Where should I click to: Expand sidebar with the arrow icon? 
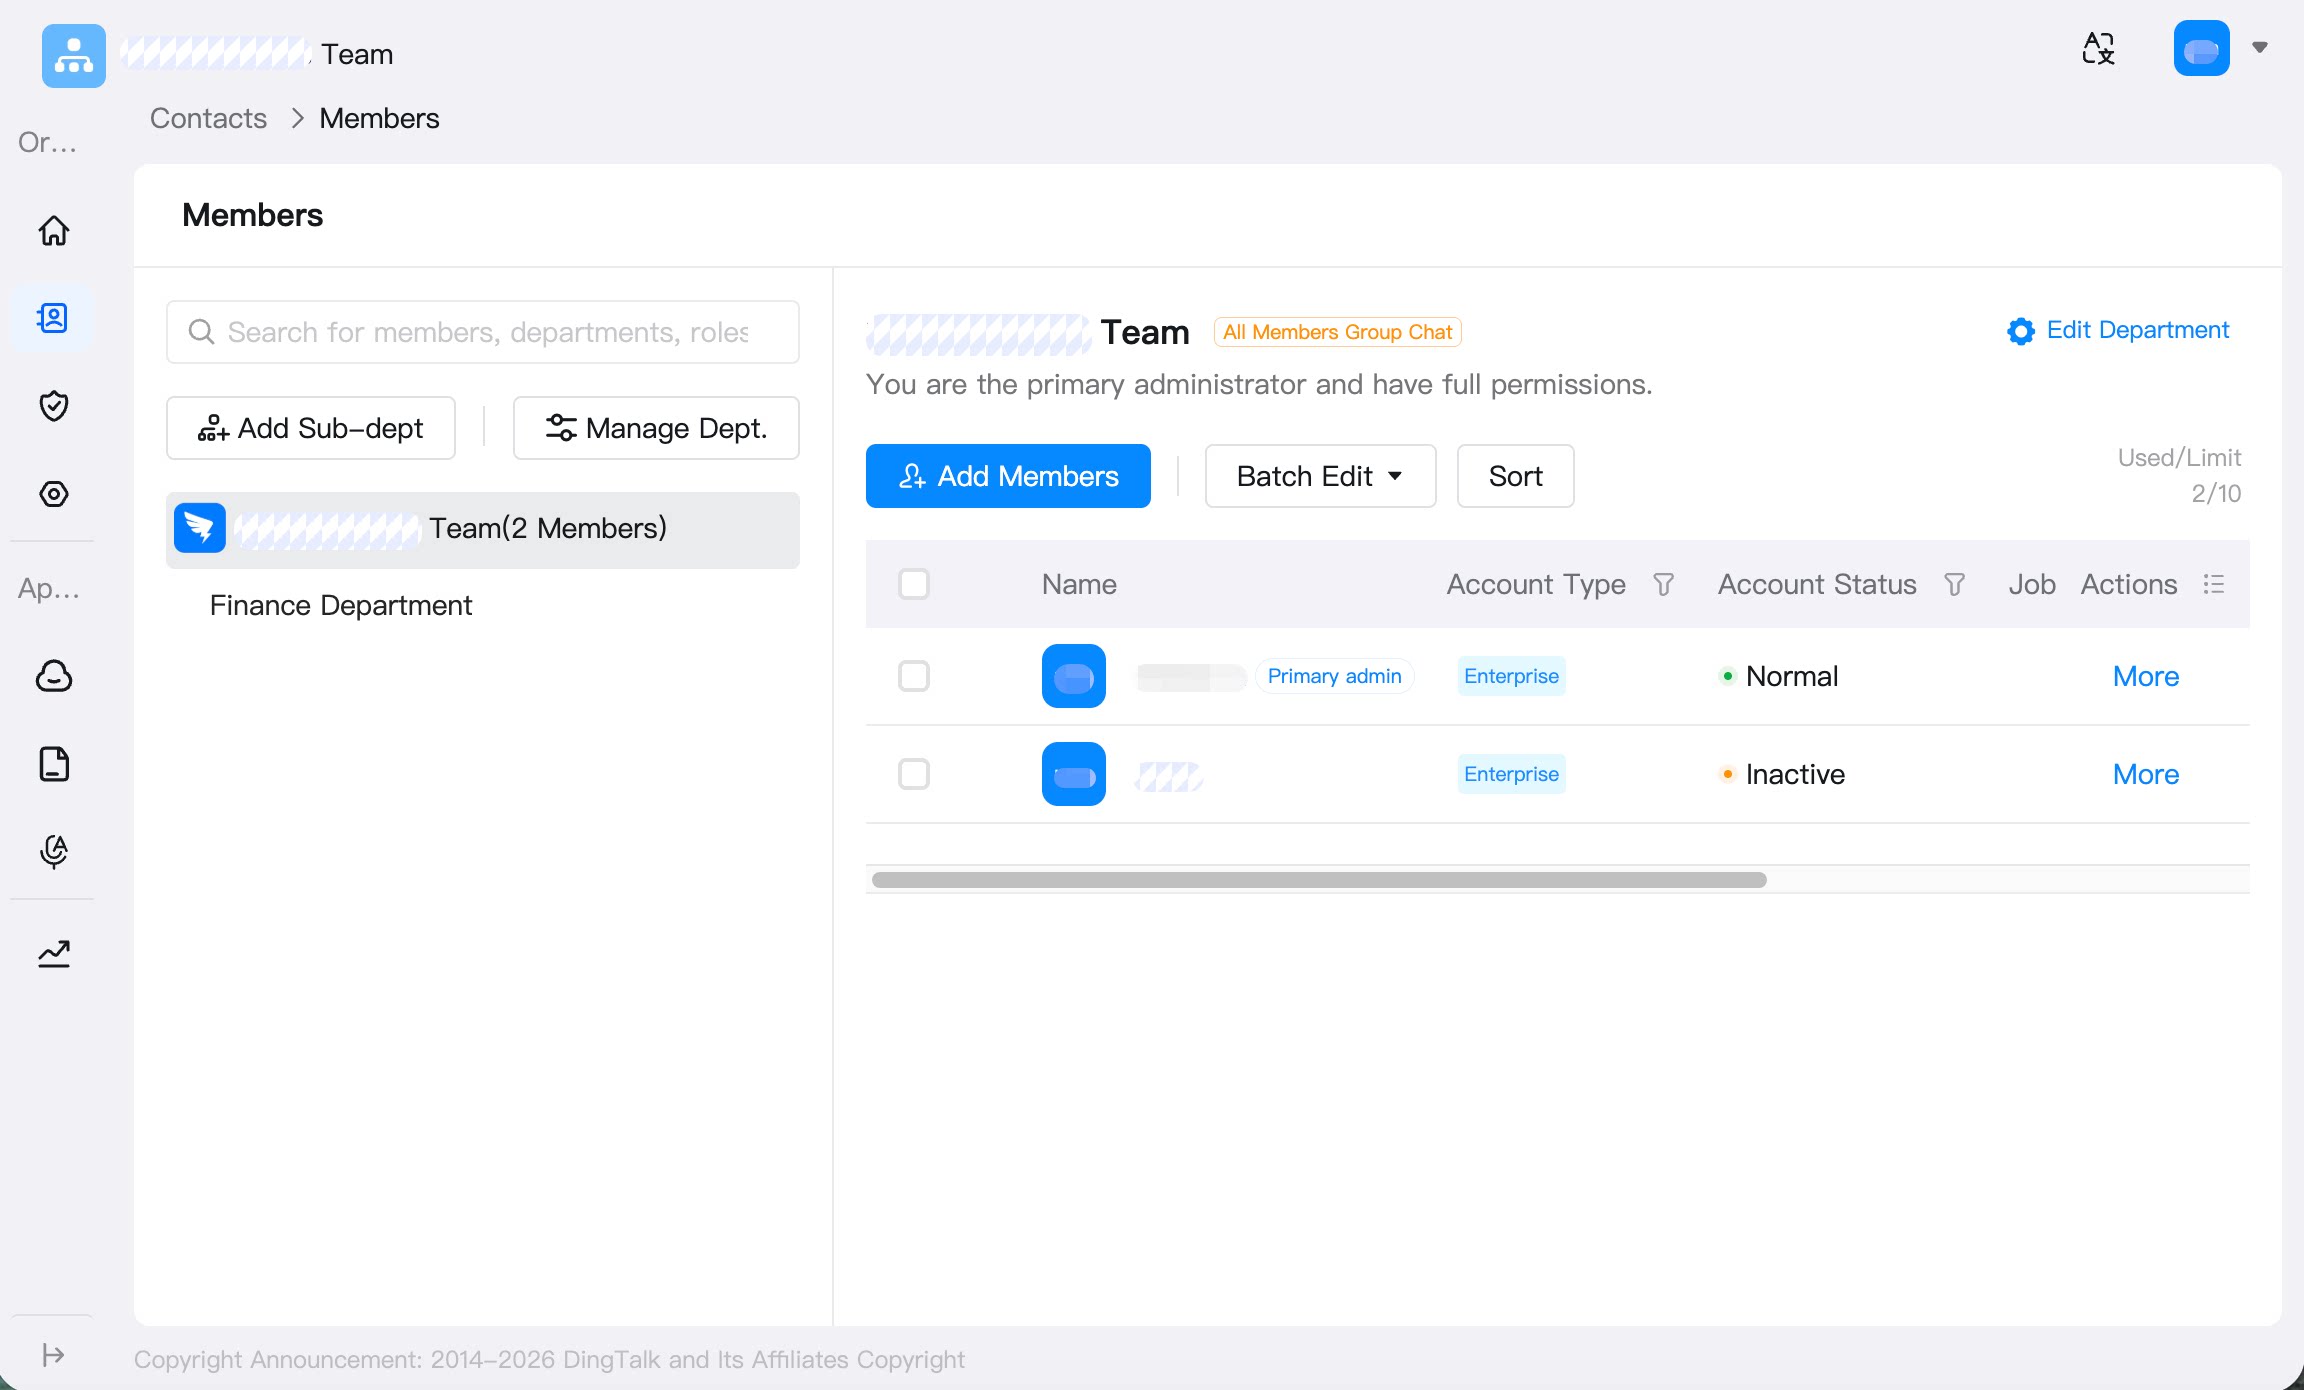(x=53, y=1355)
